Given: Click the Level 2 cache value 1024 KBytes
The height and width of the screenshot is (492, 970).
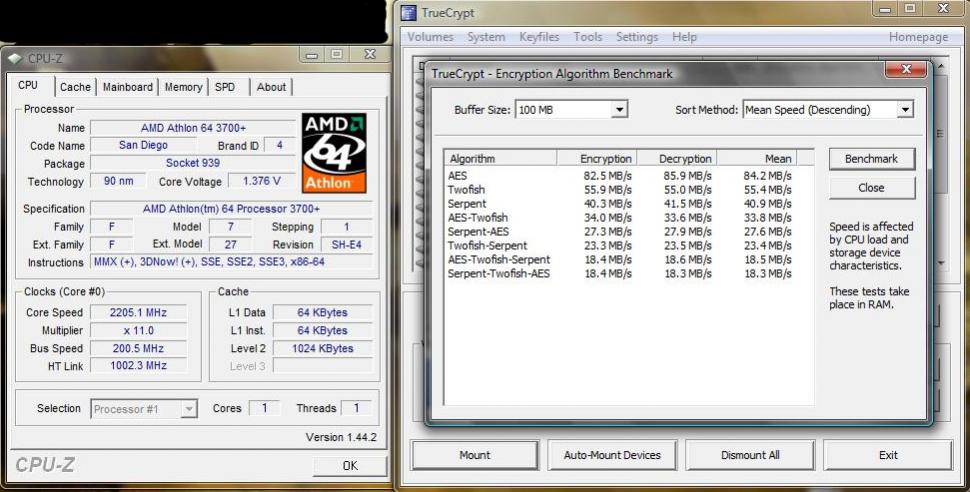Looking at the screenshot, I should [x=322, y=348].
